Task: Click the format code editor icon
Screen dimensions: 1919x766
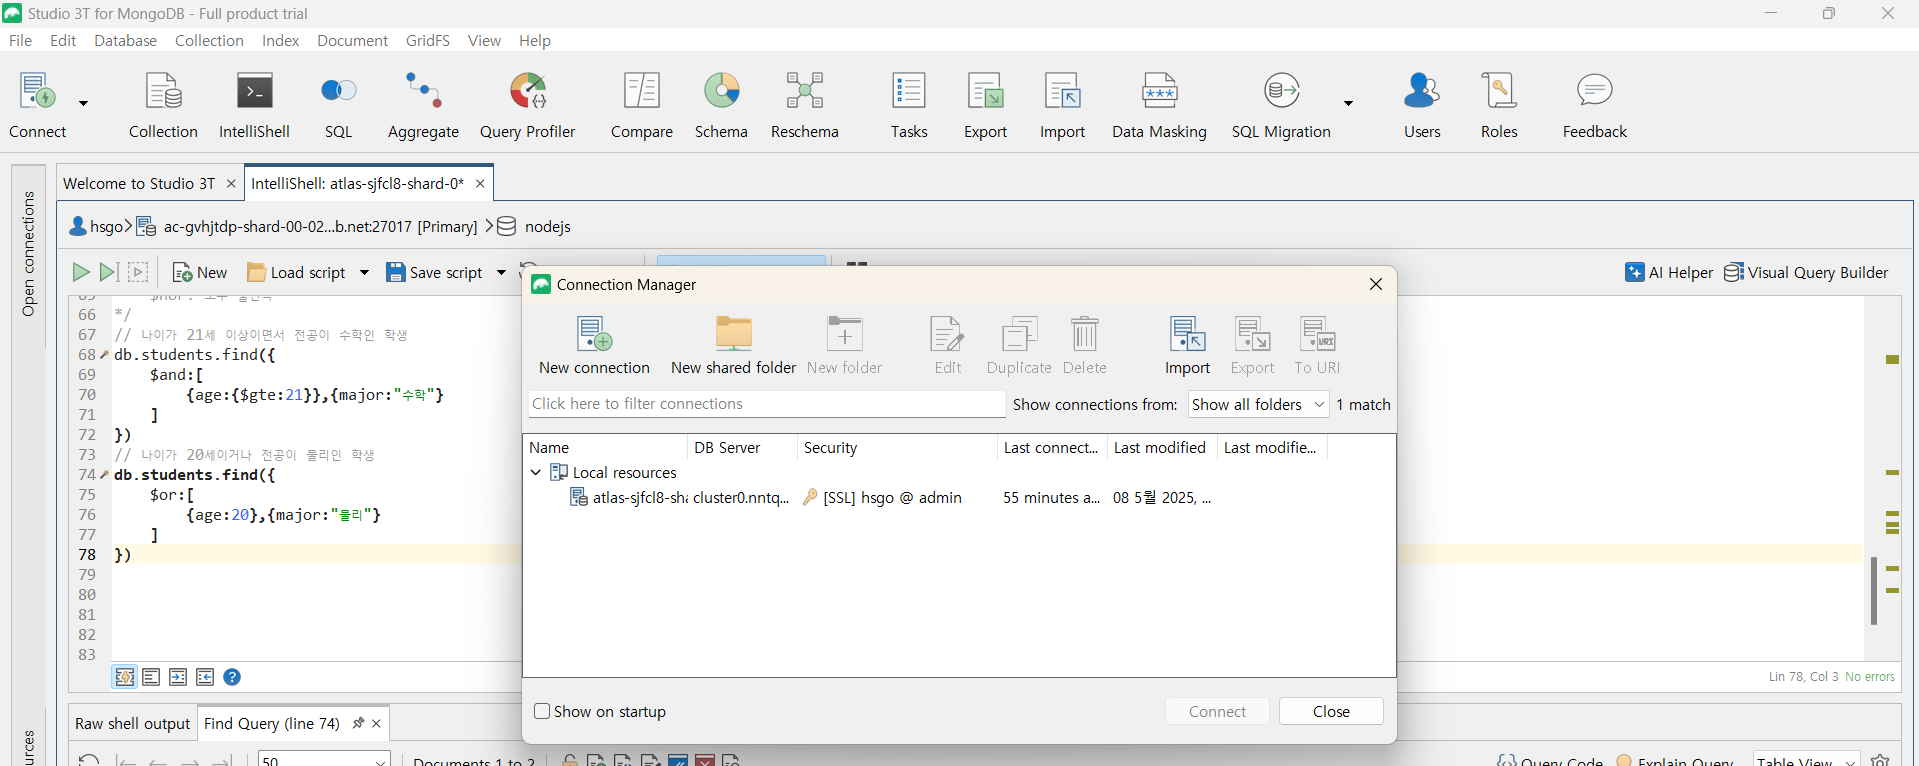Action: coord(151,677)
